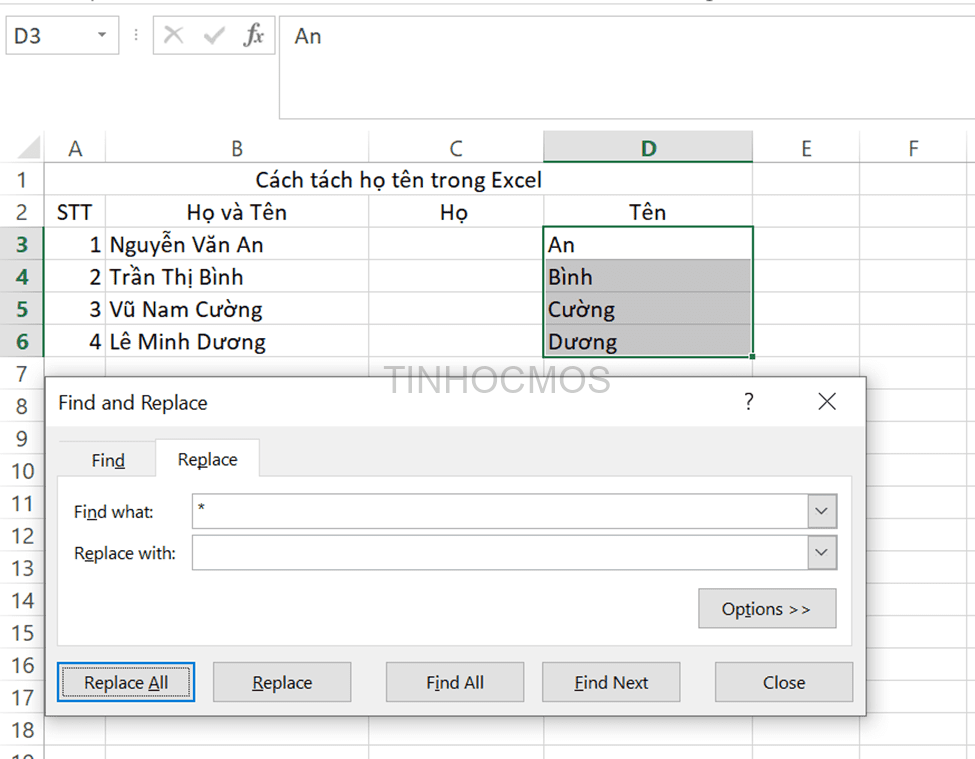975x759 pixels.
Task: Click the Select All corner triangle
Action: 29,147
